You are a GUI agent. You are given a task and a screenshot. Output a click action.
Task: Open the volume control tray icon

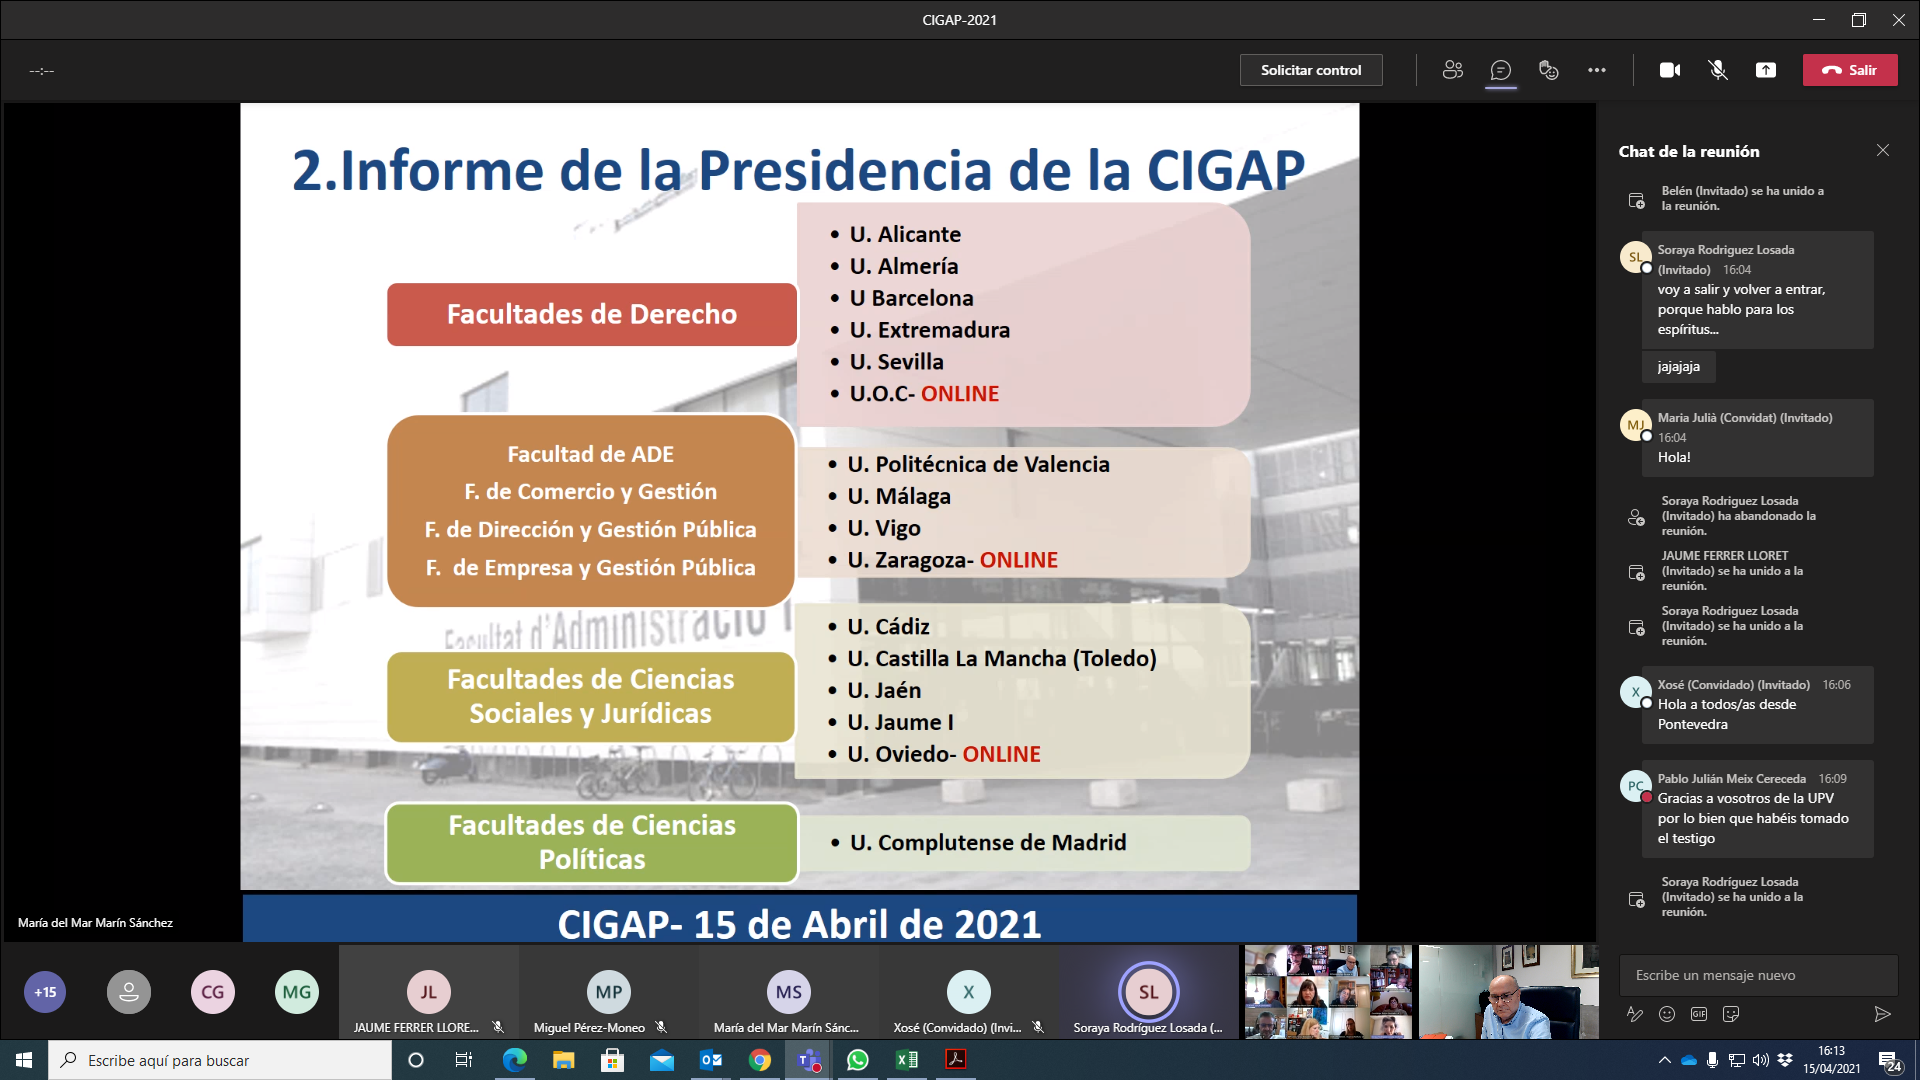(1760, 1060)
